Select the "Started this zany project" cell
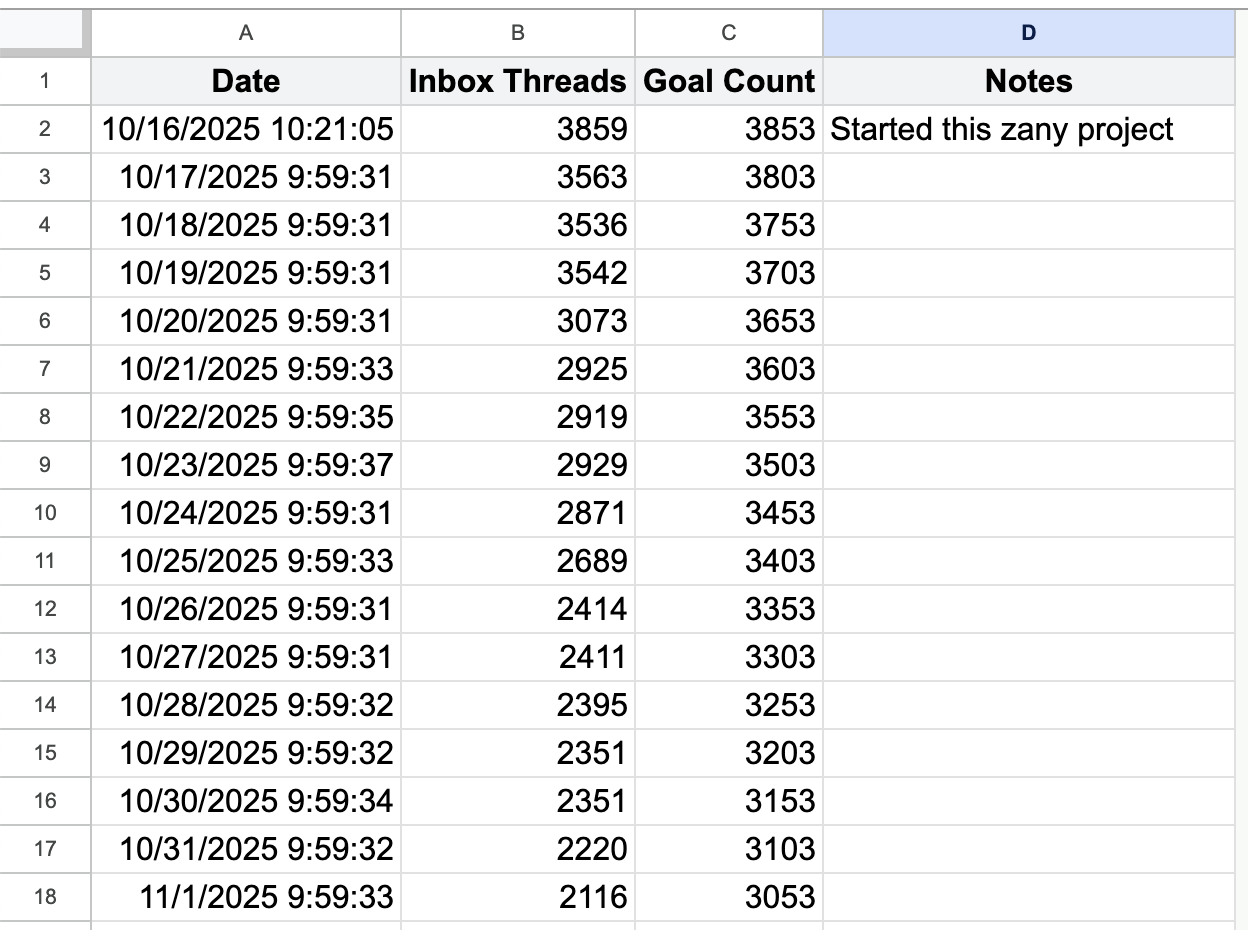Screen dimensions: 1248x930 click(x=1028, y=129)
